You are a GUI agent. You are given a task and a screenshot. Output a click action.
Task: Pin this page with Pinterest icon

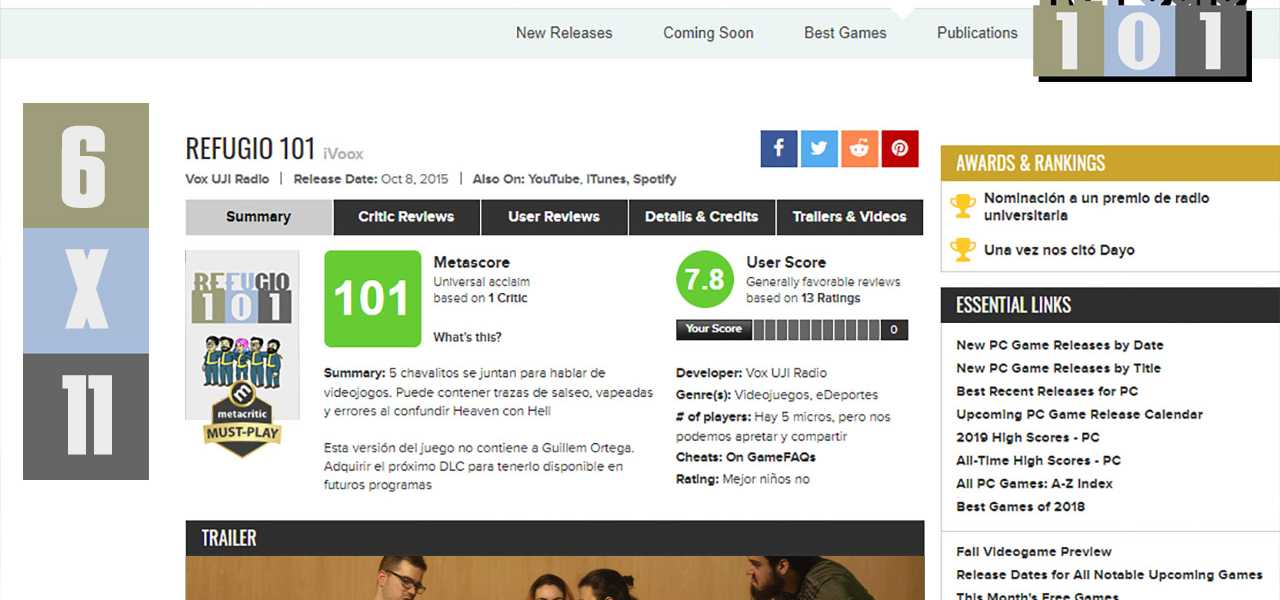(x=900, y=149)
